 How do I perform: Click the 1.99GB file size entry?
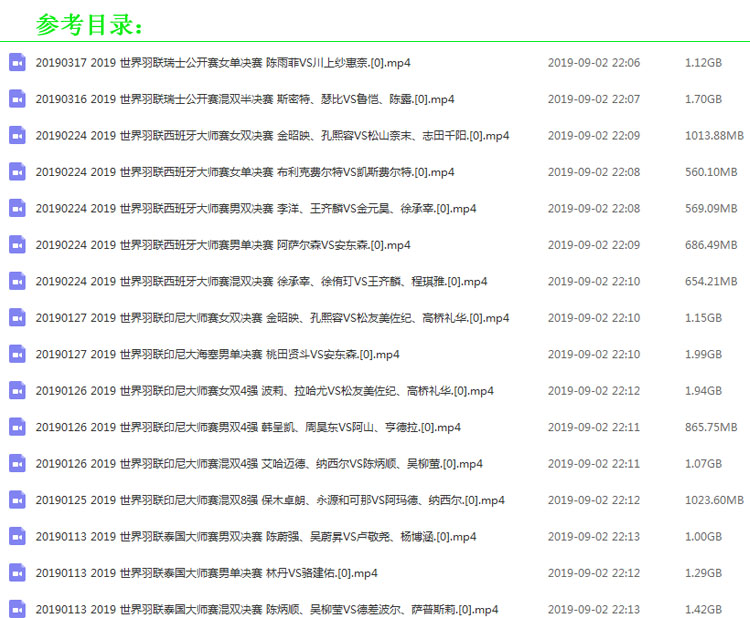click(703, 354)
